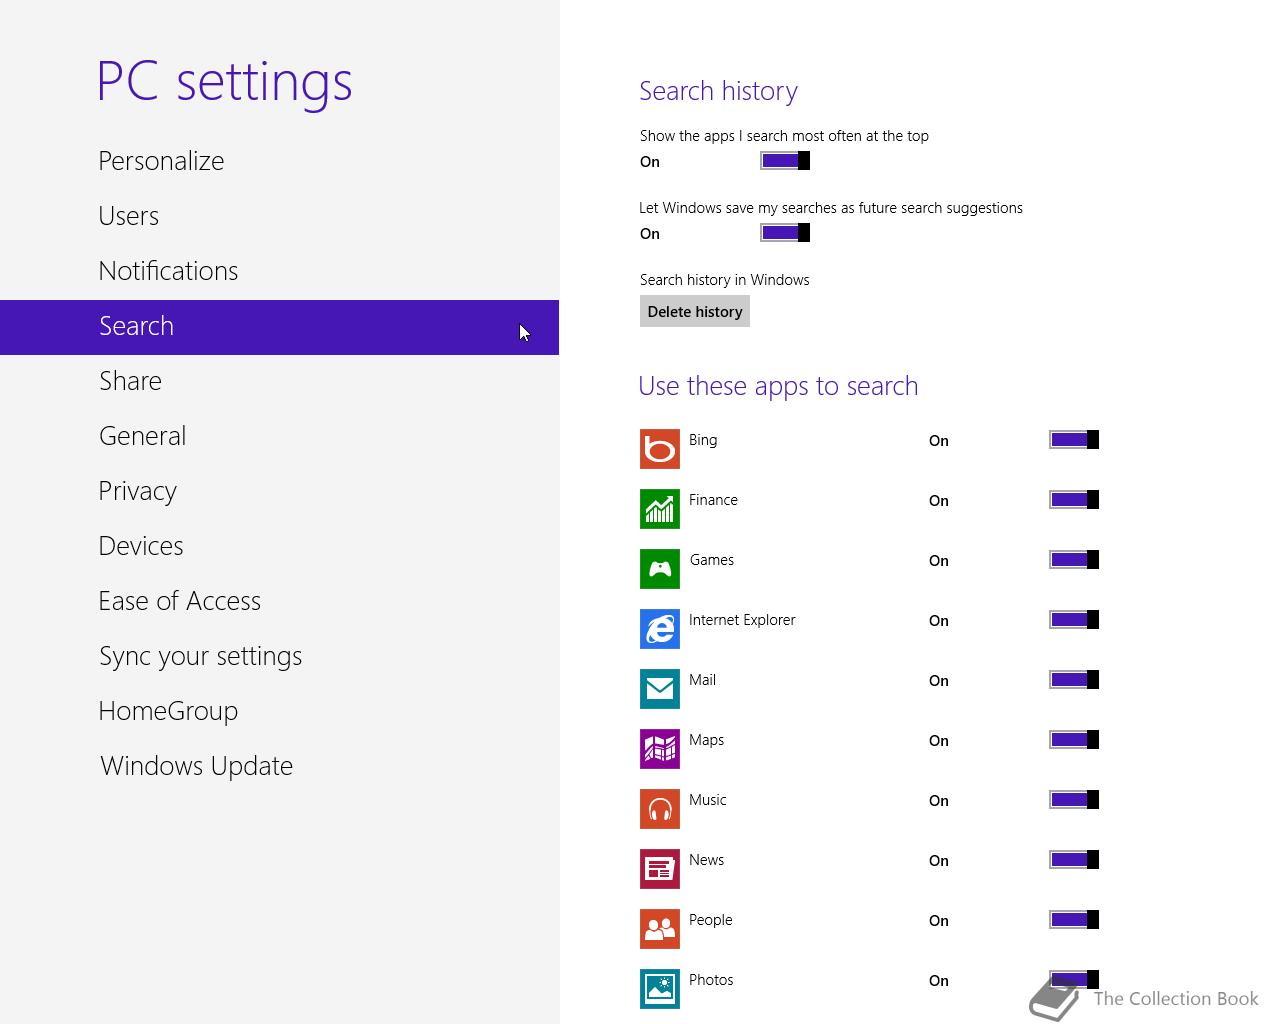
Task: Select Ease of Access settings
Action: pyautogui.click(x=179, y=601)
